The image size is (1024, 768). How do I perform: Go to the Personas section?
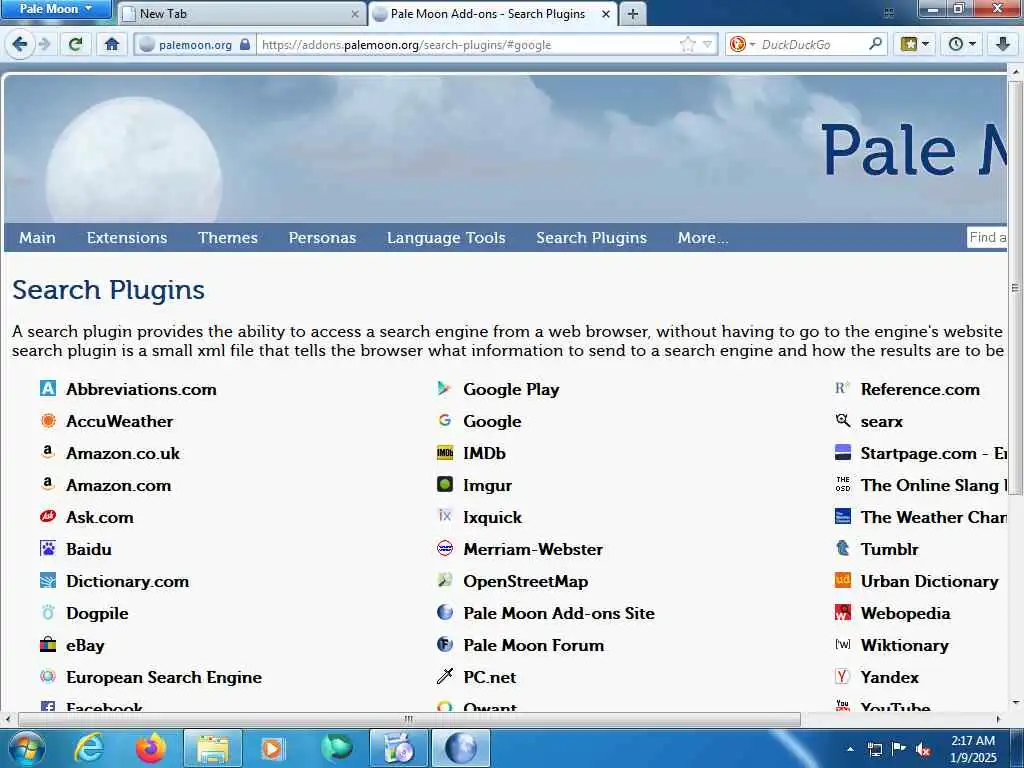pyautogui.click(x=322, y=238)
